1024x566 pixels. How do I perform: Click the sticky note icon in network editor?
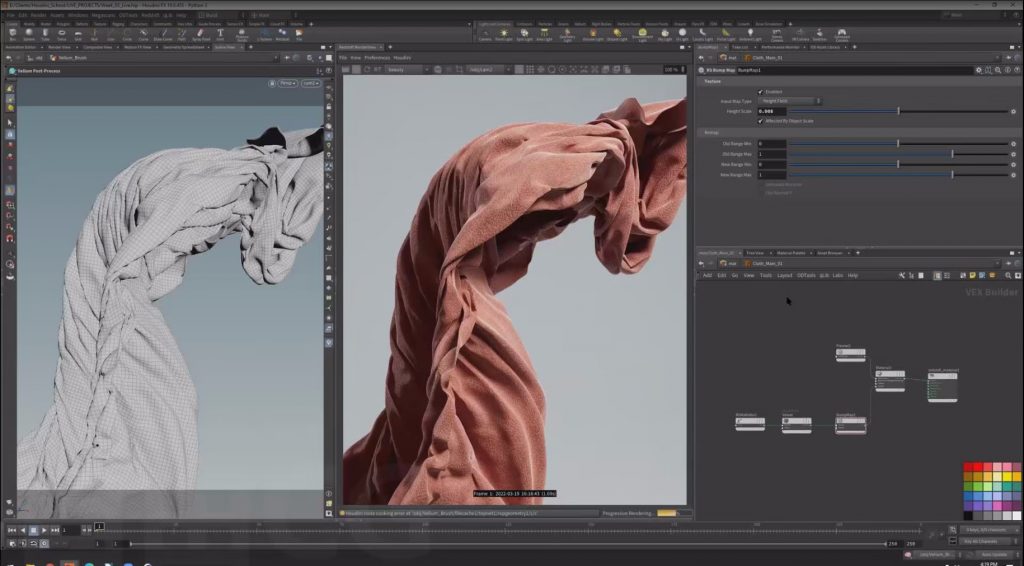(x=972, y=275)
